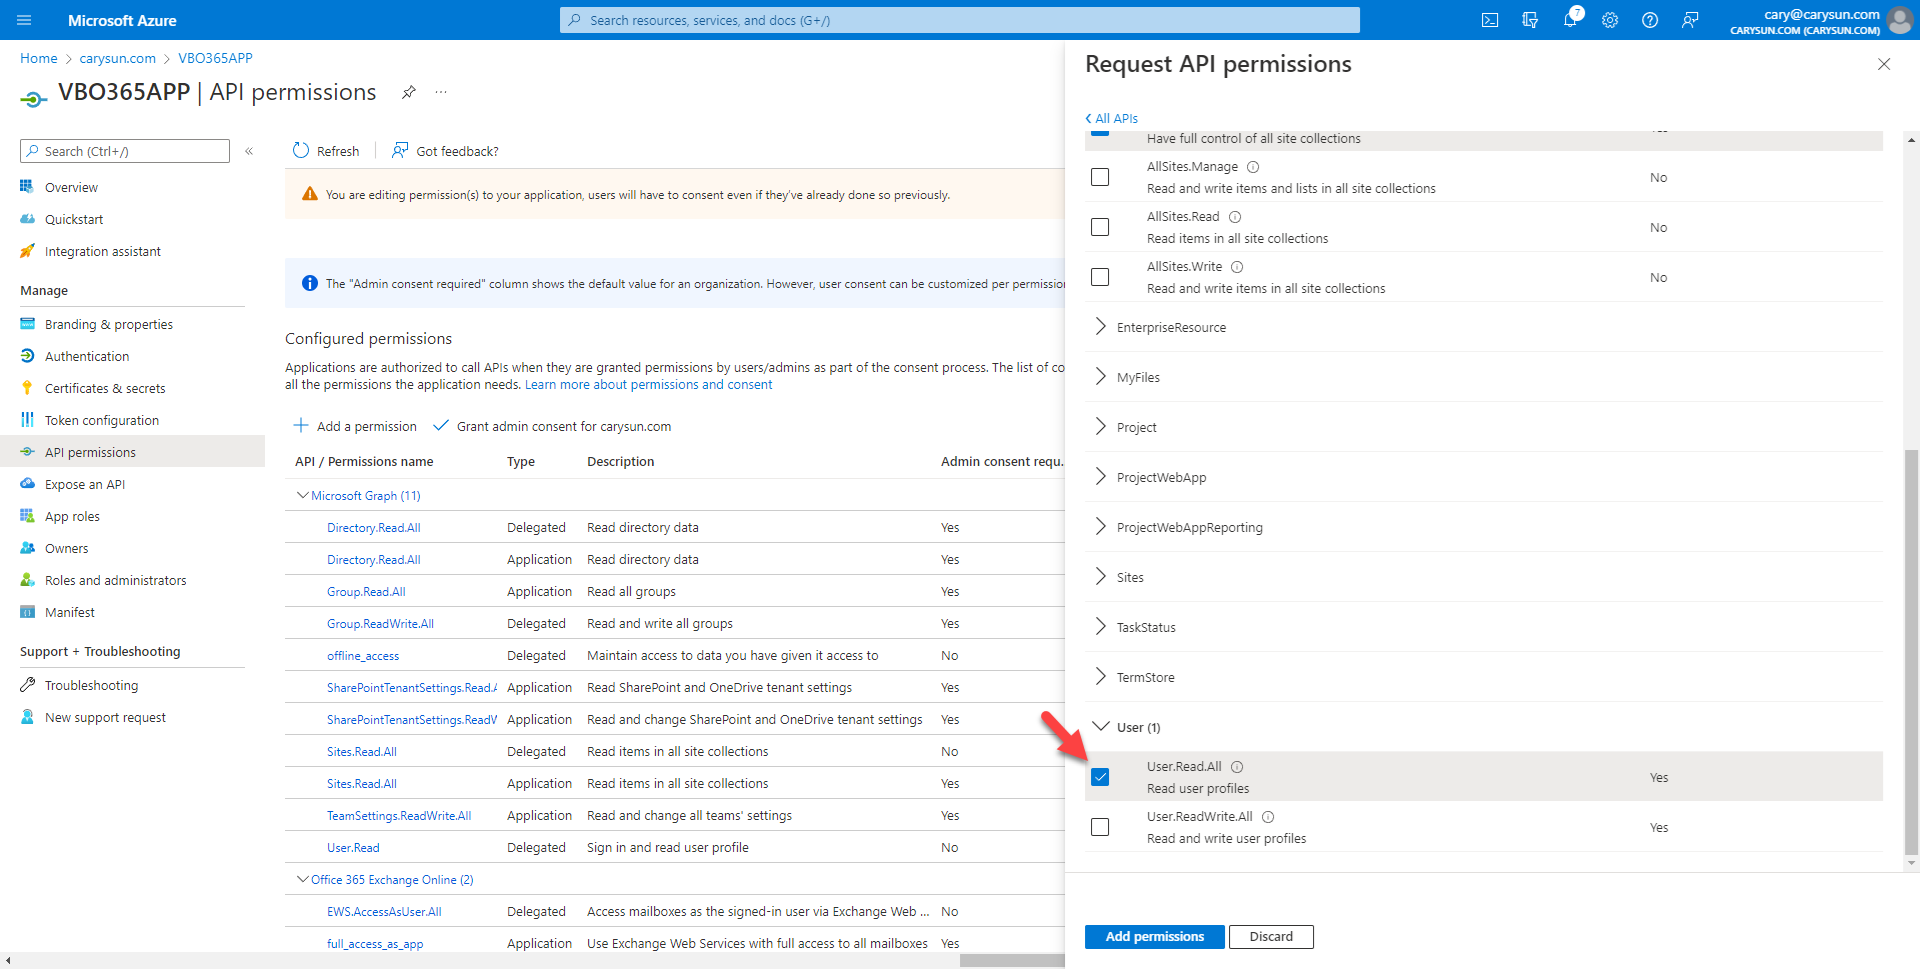Screen dimensions: 1920x969
Task: Click the sidebar Search (Ctrl+/) box
Action: [x=125, y=151]
